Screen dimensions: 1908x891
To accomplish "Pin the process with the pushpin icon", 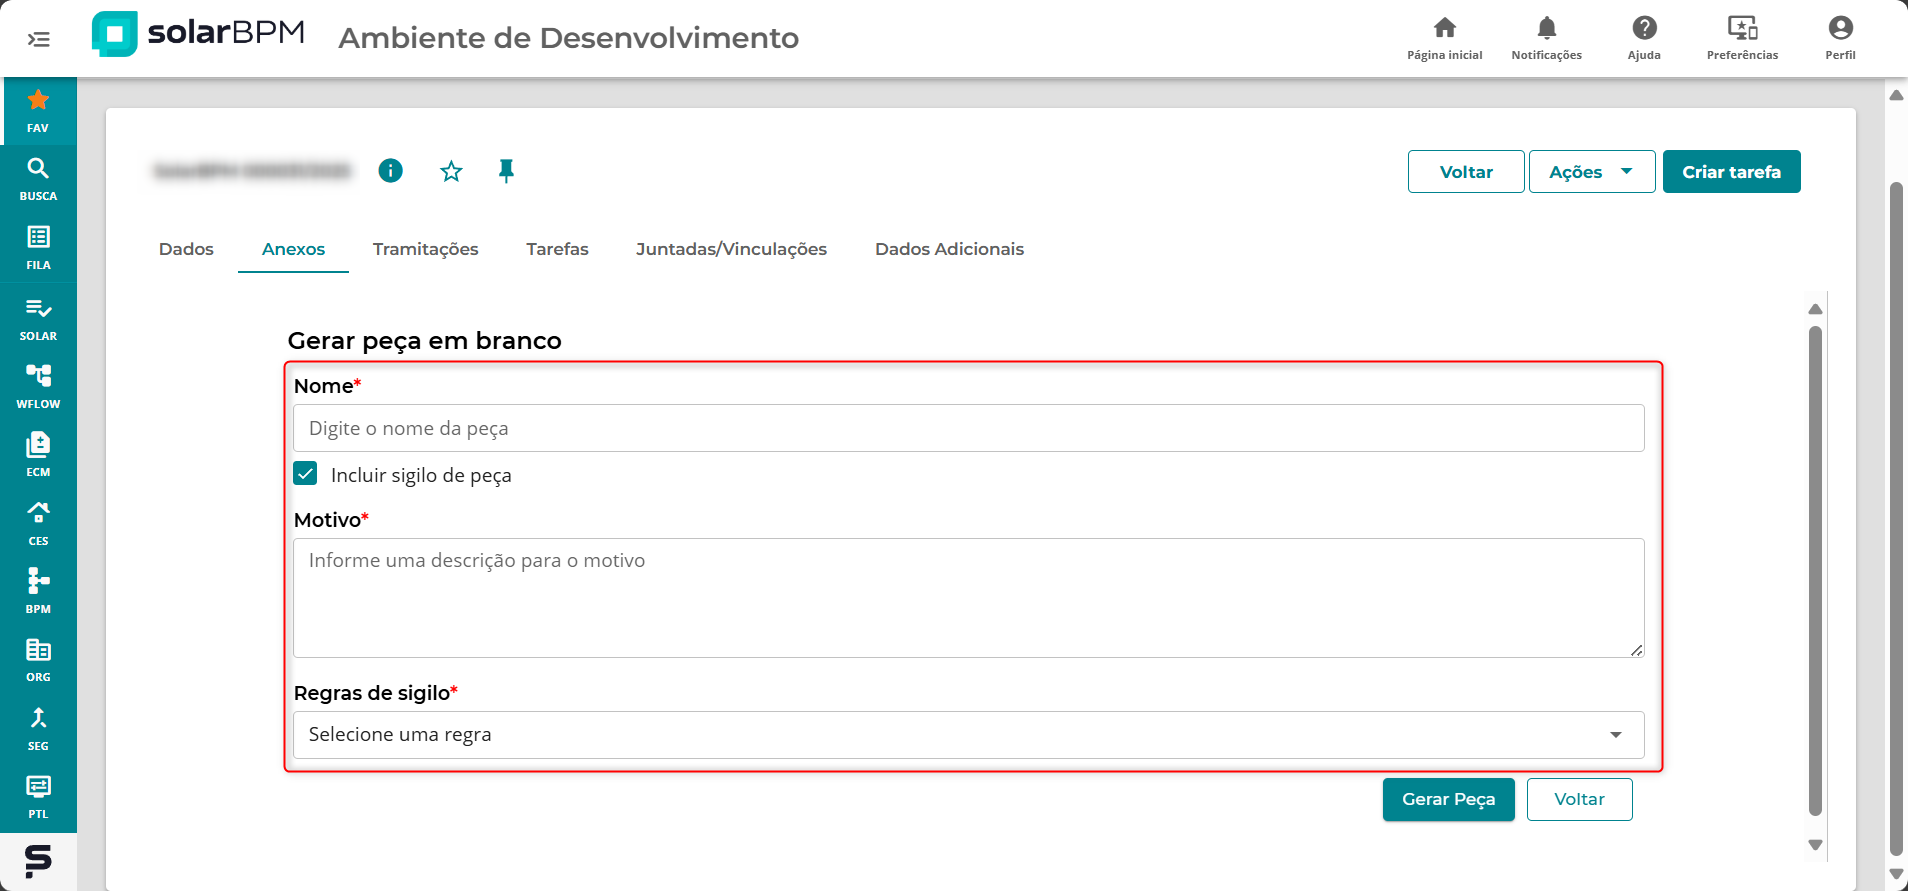I will 506,171.
